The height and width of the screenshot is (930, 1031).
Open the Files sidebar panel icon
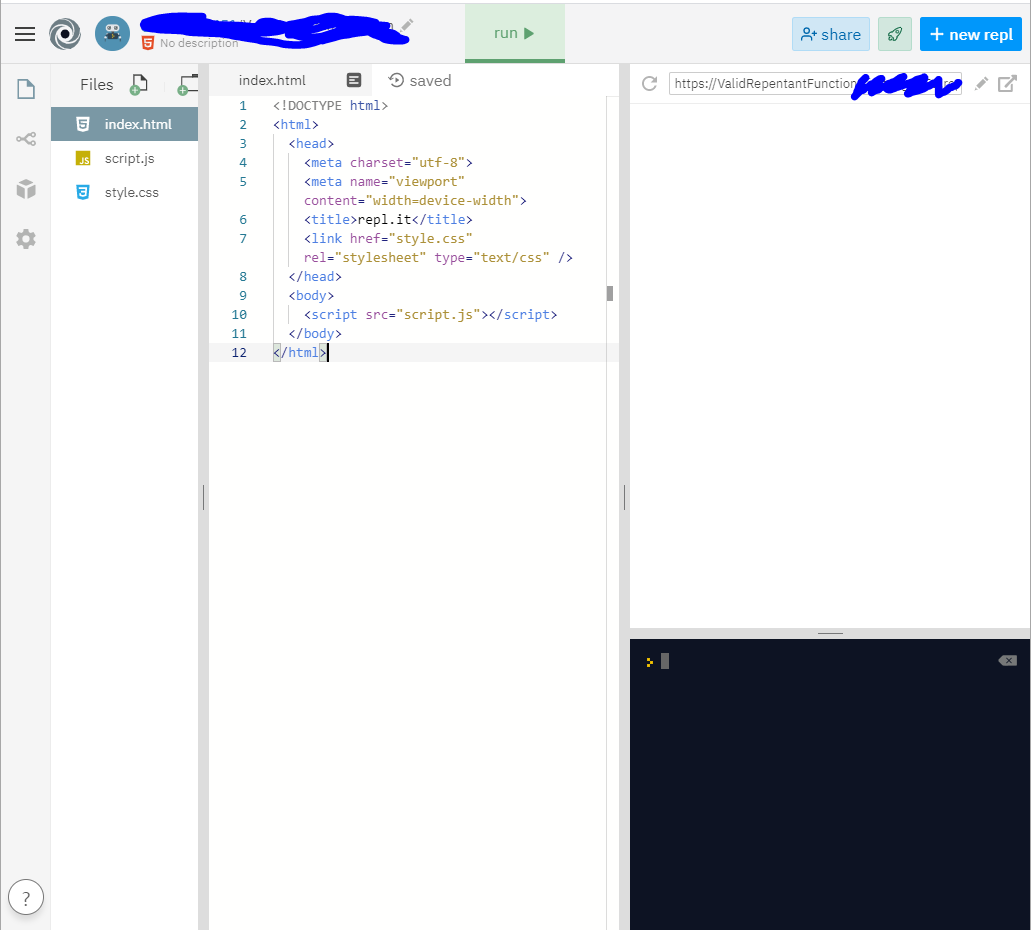click(x=26, y=89)
